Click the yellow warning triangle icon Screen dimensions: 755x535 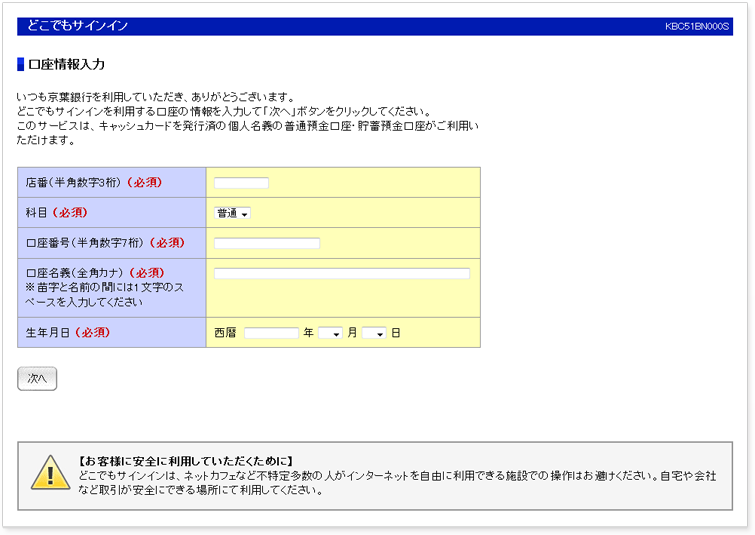[50, 472]
